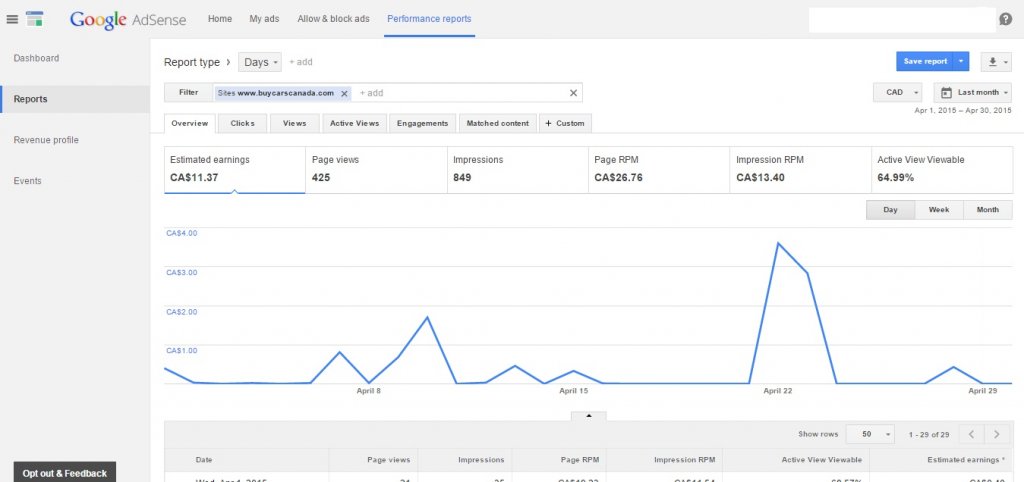
Task: Open the Allow & block ads menu
Action: click(x=333, y=19)
